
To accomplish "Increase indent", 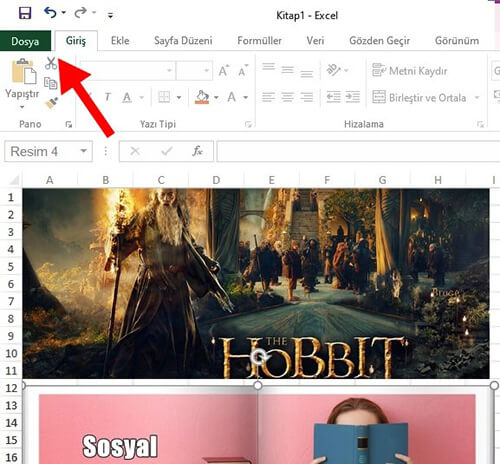I will 353,97.
